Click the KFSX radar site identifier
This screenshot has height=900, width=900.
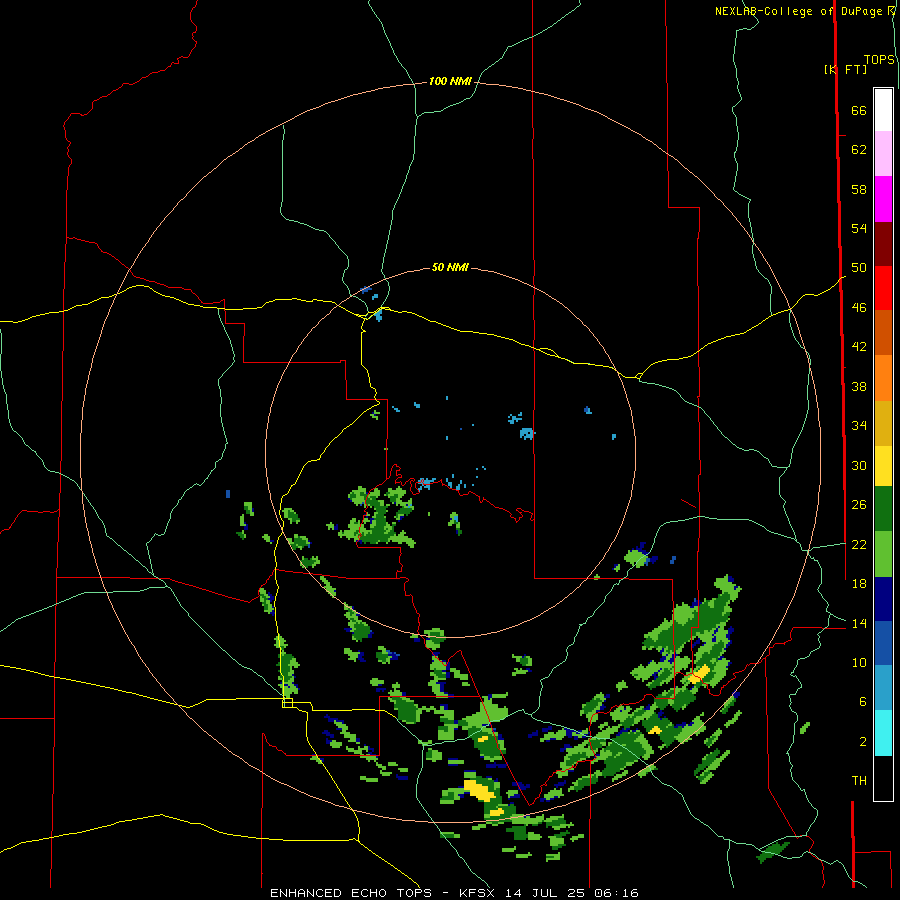tap(476, 893)
